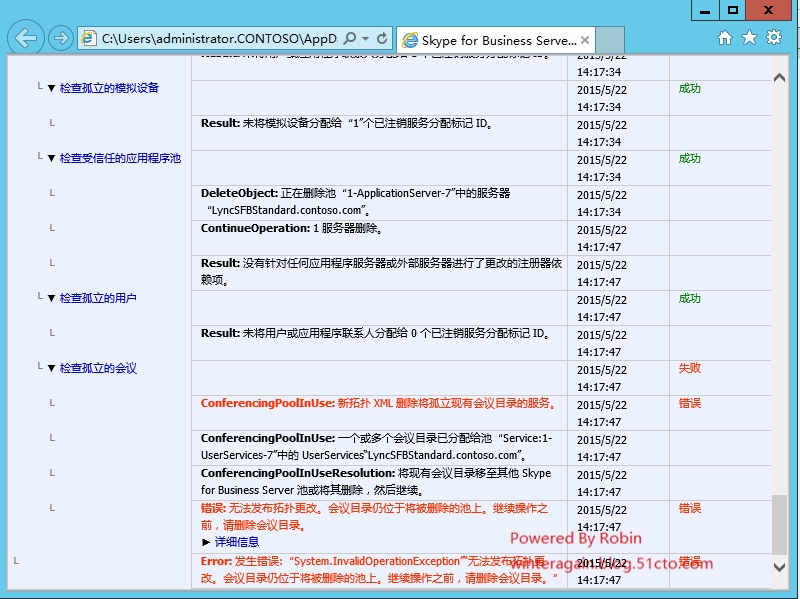Click the Home icon in browser toolbar
Image resolution: width=800 pixels, height=599 pixels.
(724, 38)
